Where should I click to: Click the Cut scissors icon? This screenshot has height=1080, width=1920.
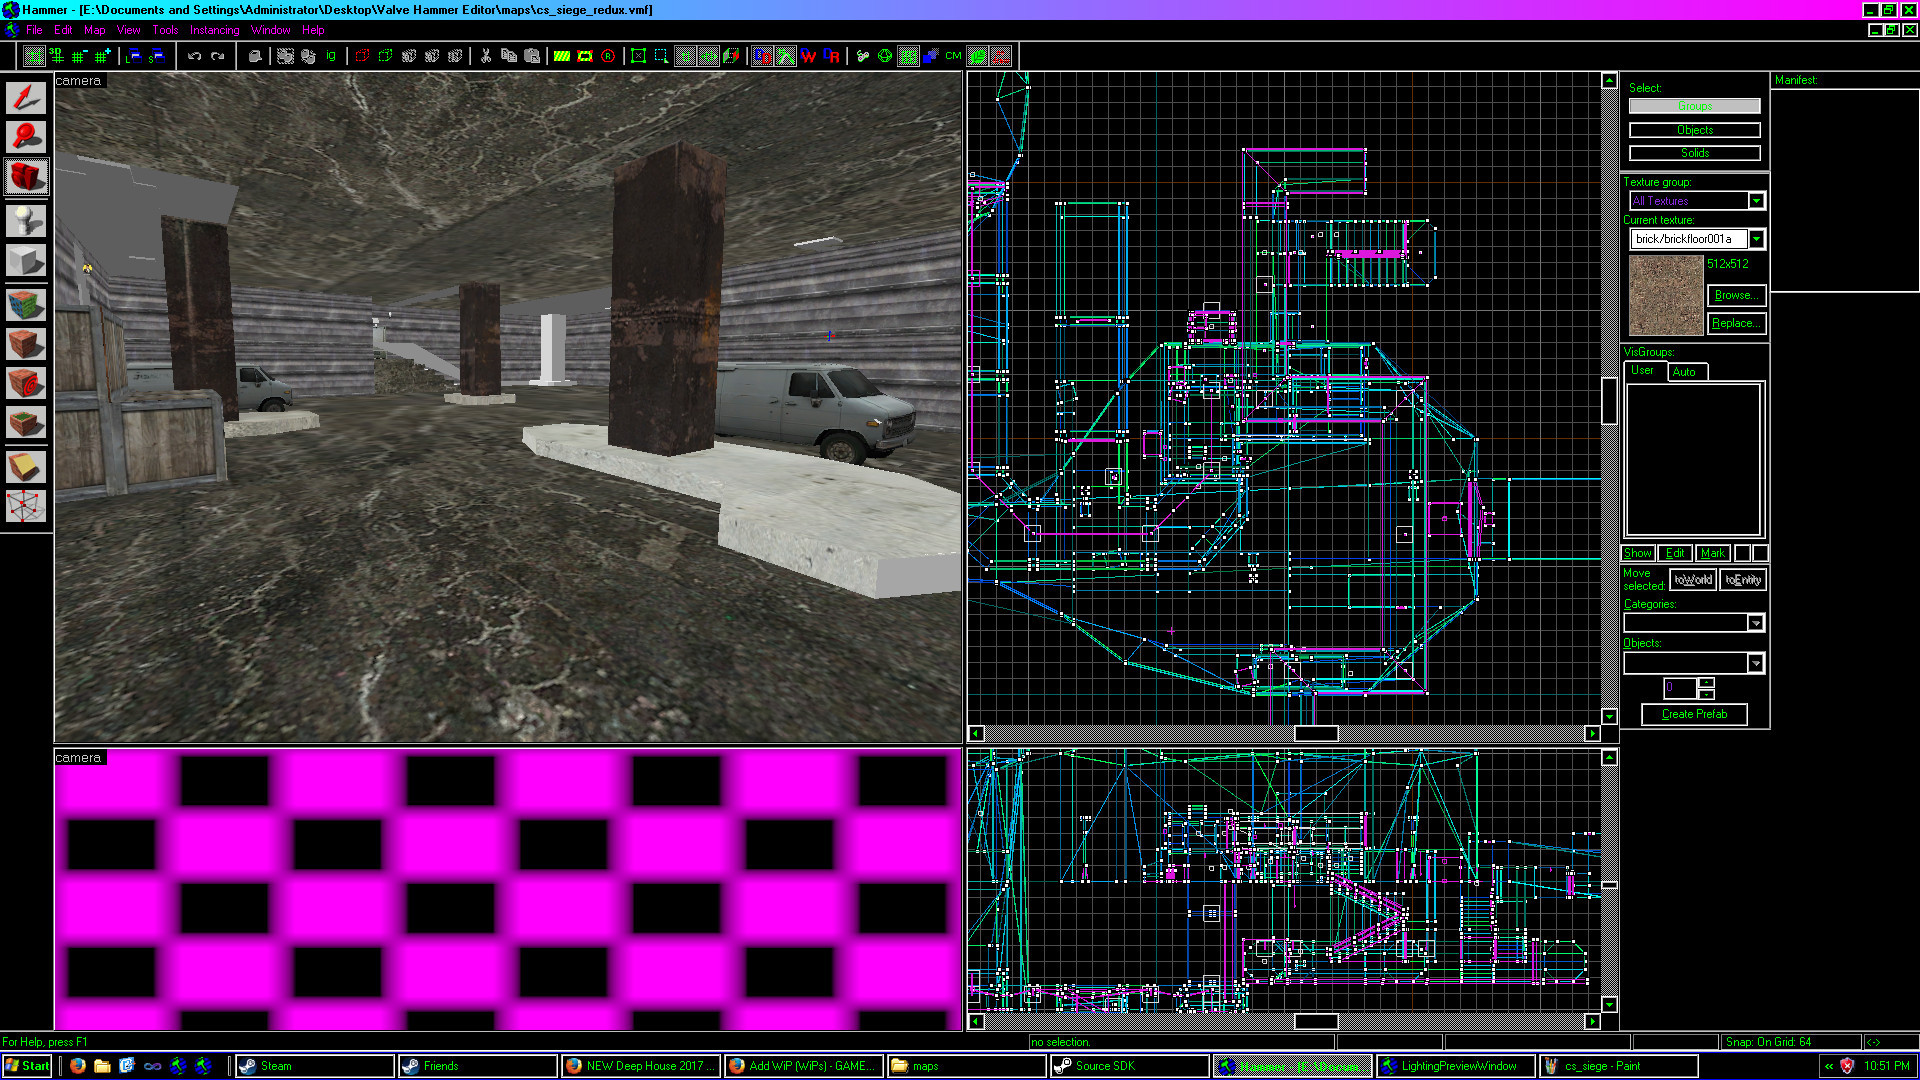tap(486, 56)
